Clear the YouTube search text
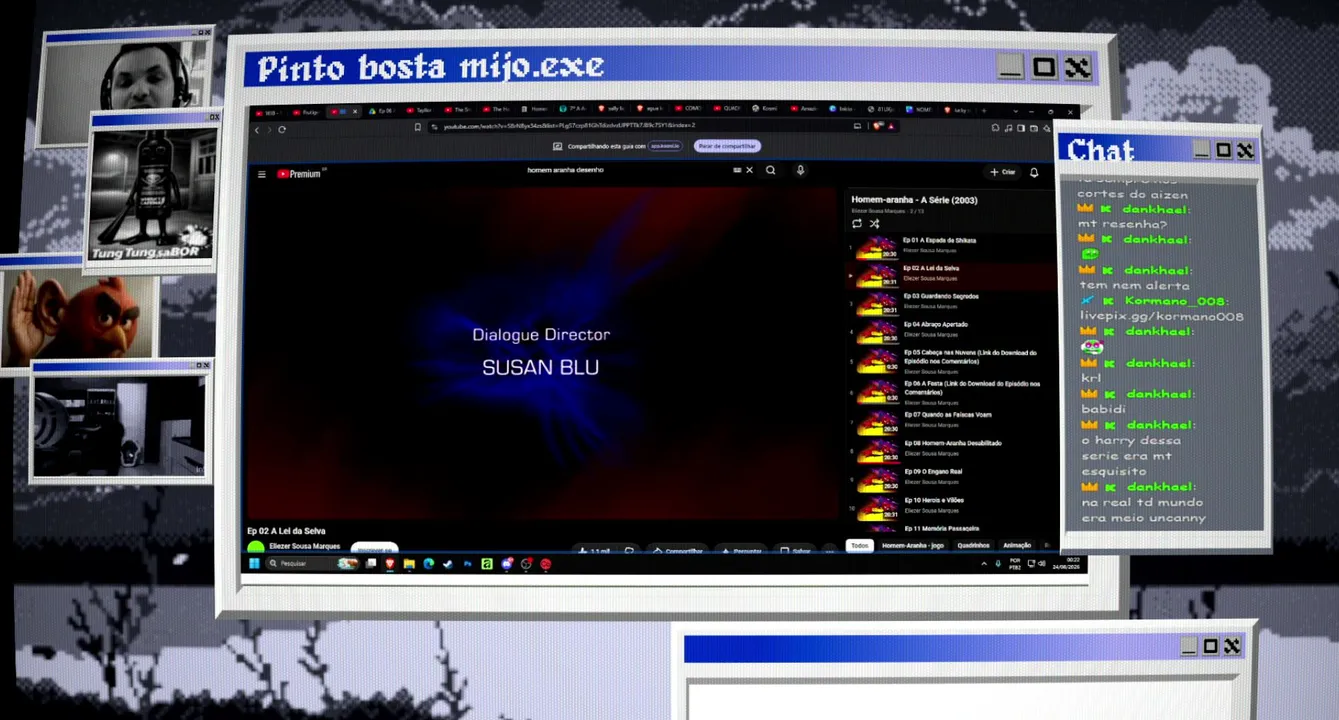 click(x=750, y=171)
